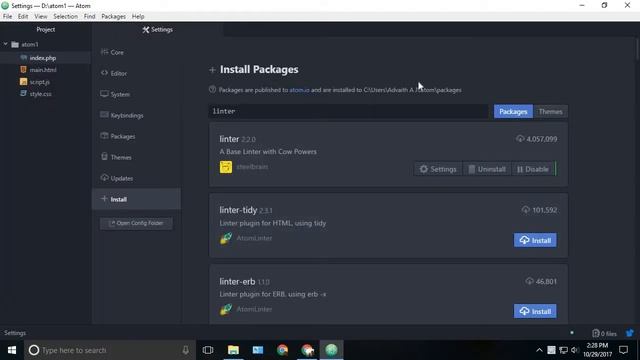Show hidden system tray icons

[539, 350]
